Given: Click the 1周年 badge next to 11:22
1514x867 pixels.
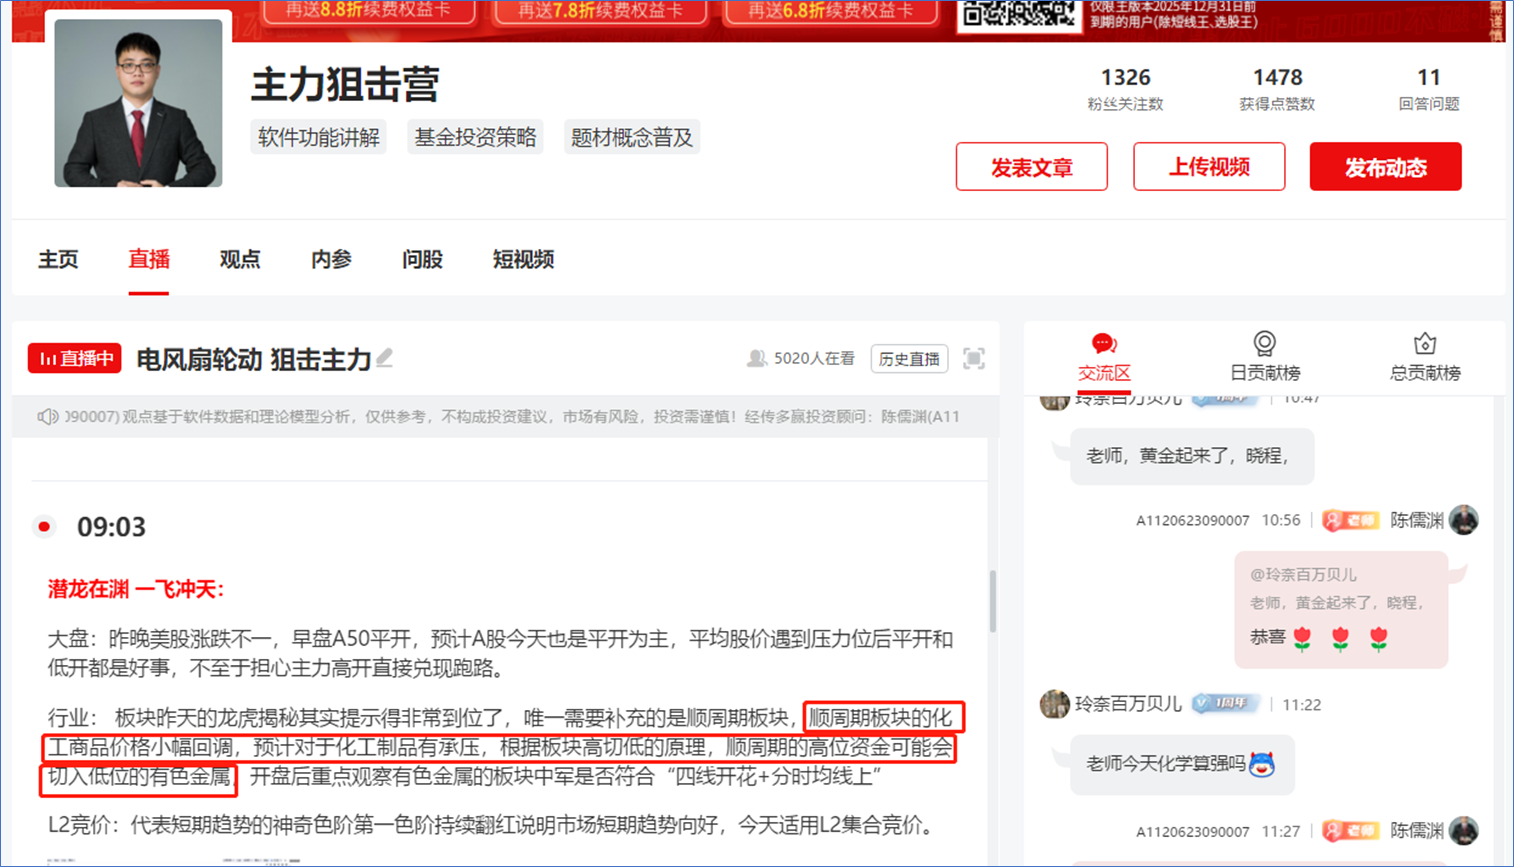Looking at the screenshot, I should click(1225, 704).
